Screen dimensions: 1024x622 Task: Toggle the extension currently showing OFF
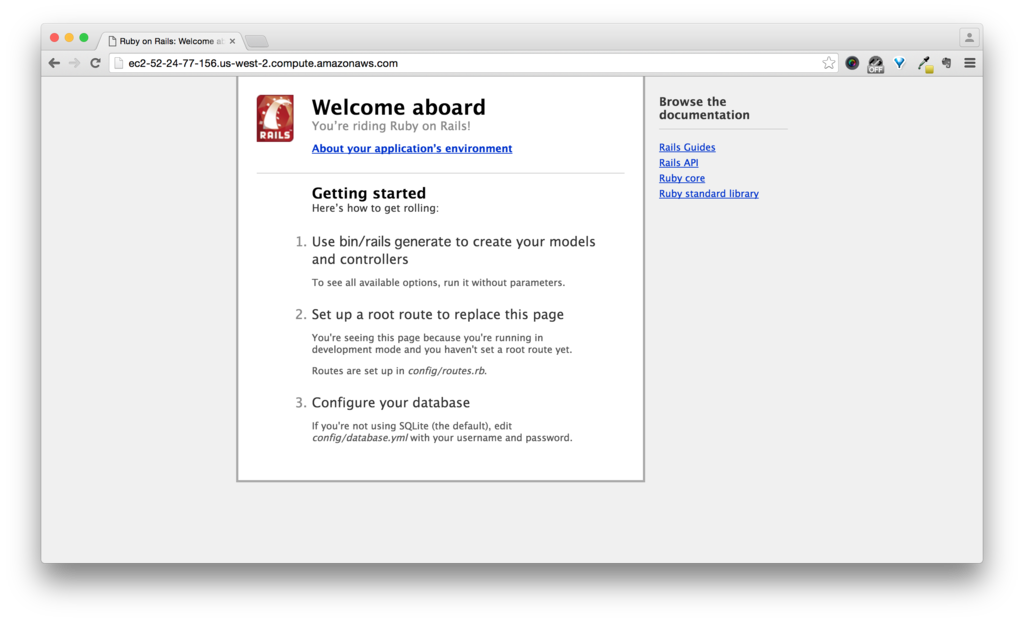pos(875,62)
